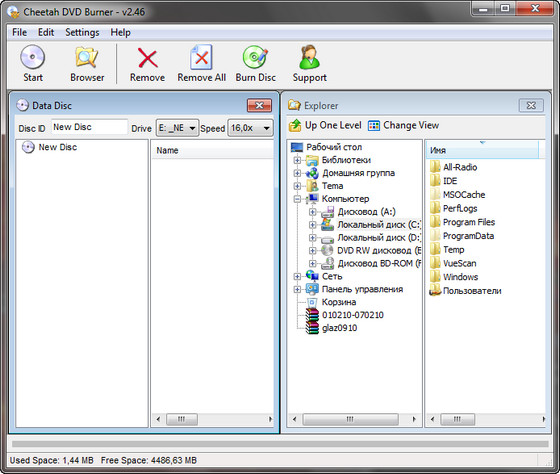Image resolution: width=560 pixels, height=474 pixels.
Task: Select Локальный диск (C:) in tree
Action: point(371,225)
